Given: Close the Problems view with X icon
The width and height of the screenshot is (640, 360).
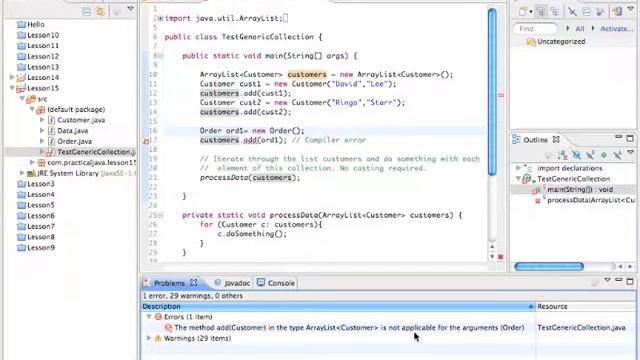Looking at the screenshot, I should coord(193,282).
